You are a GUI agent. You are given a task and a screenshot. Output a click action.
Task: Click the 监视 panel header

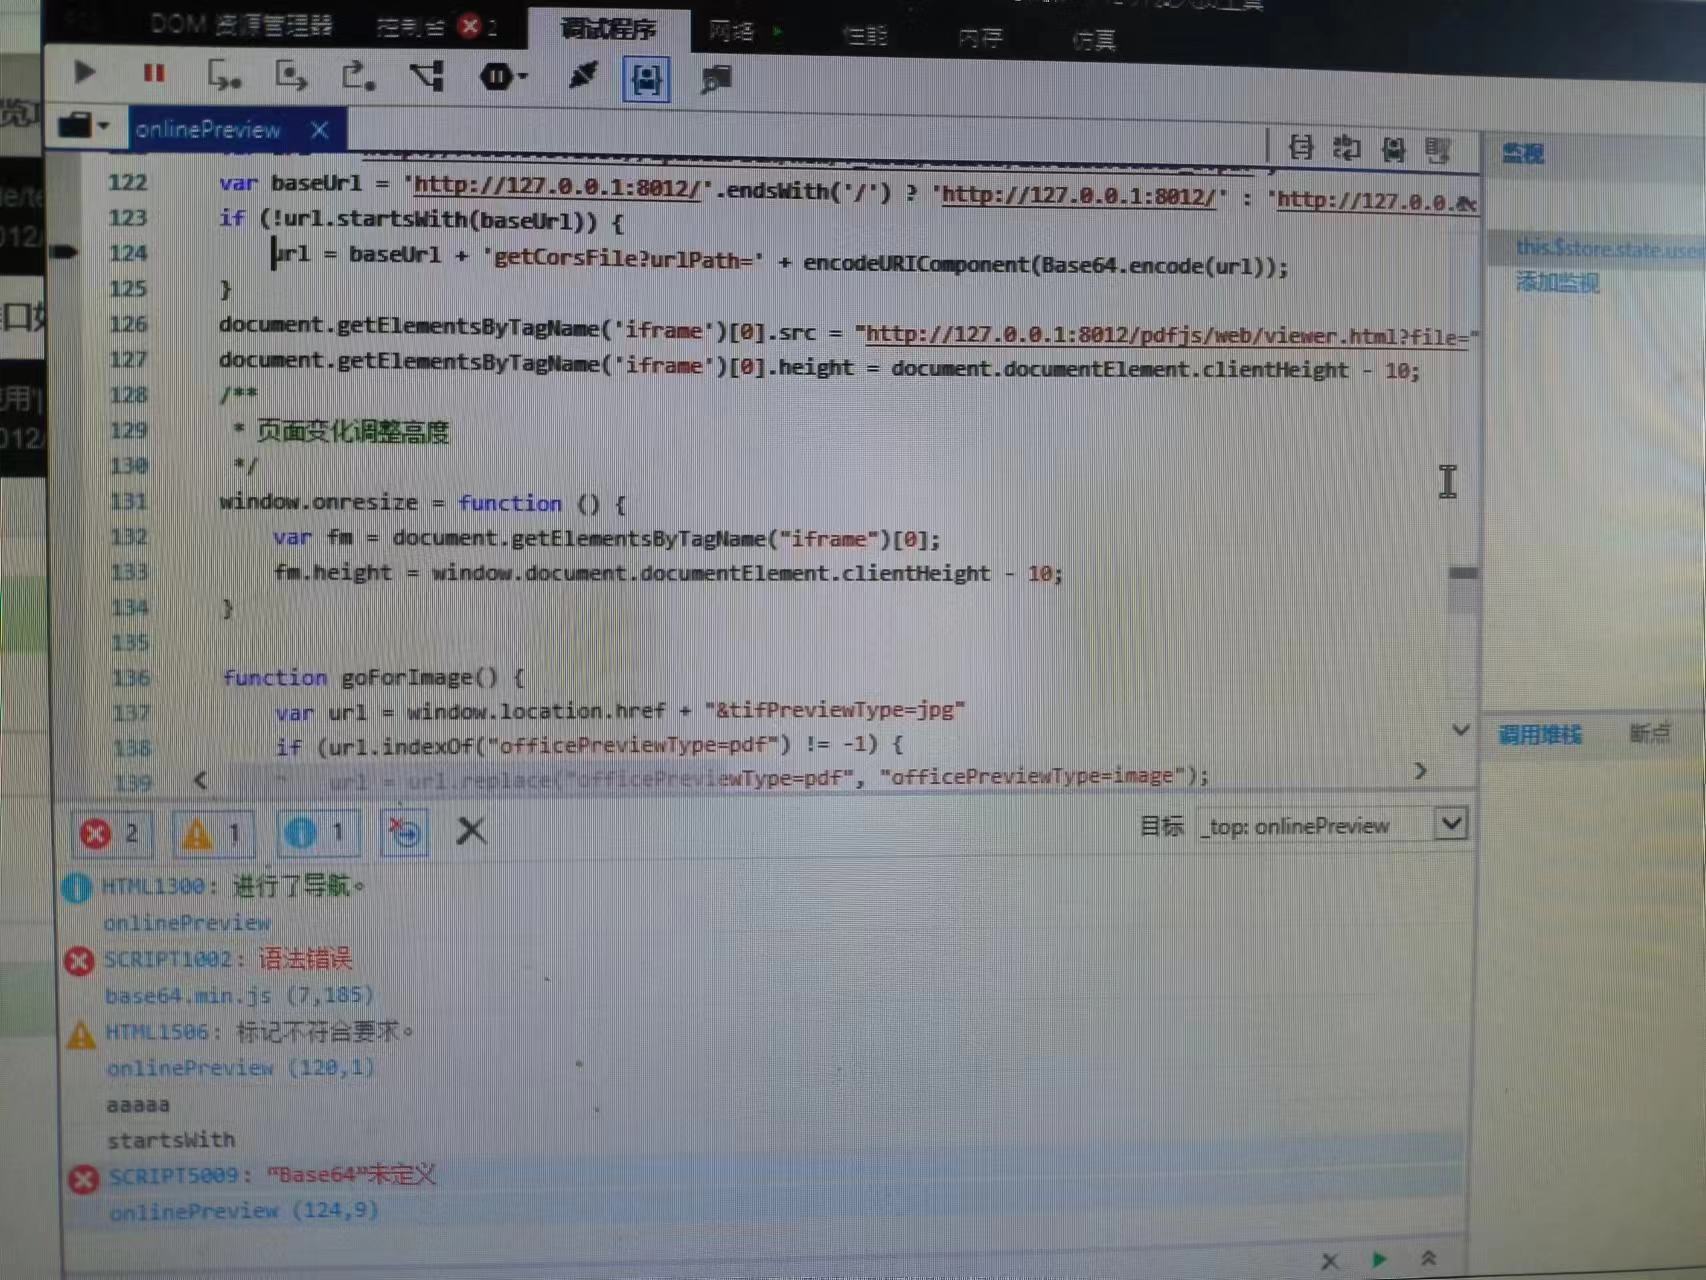(x=1522, y=153)
